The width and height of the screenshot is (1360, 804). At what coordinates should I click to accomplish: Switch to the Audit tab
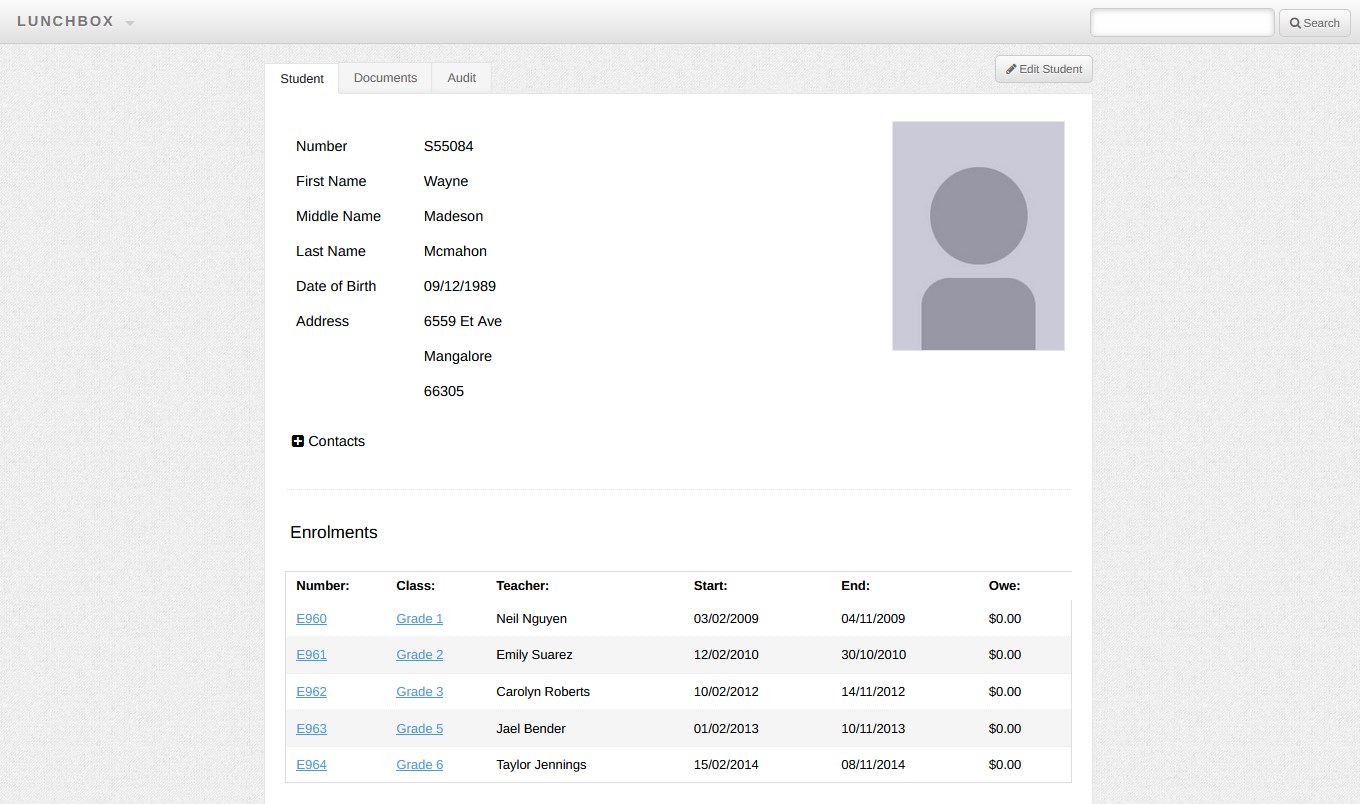click(461, 78)
